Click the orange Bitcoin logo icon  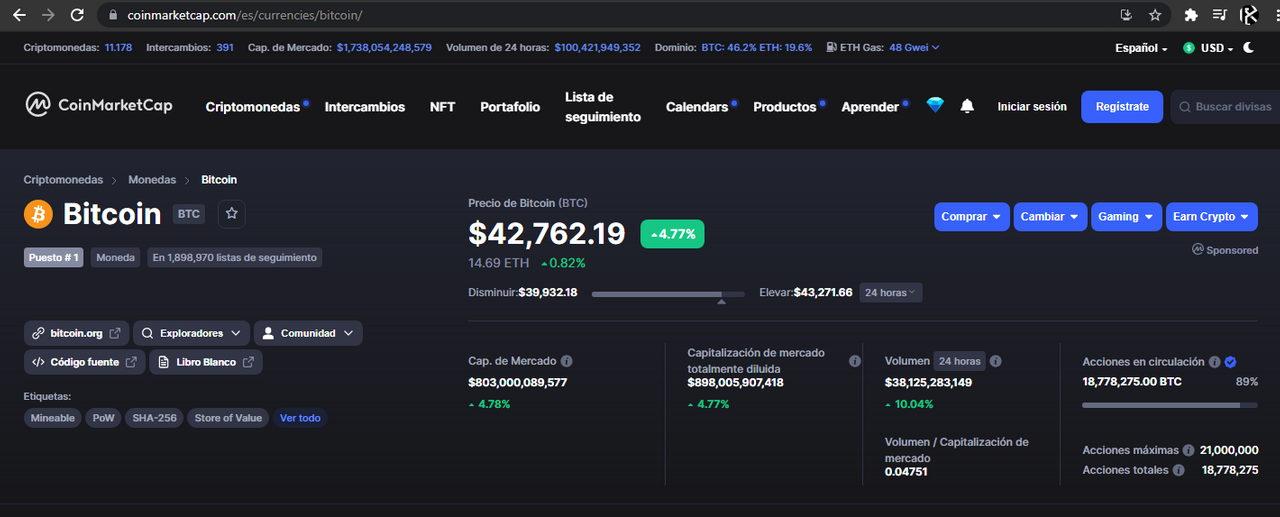(38, 214)
